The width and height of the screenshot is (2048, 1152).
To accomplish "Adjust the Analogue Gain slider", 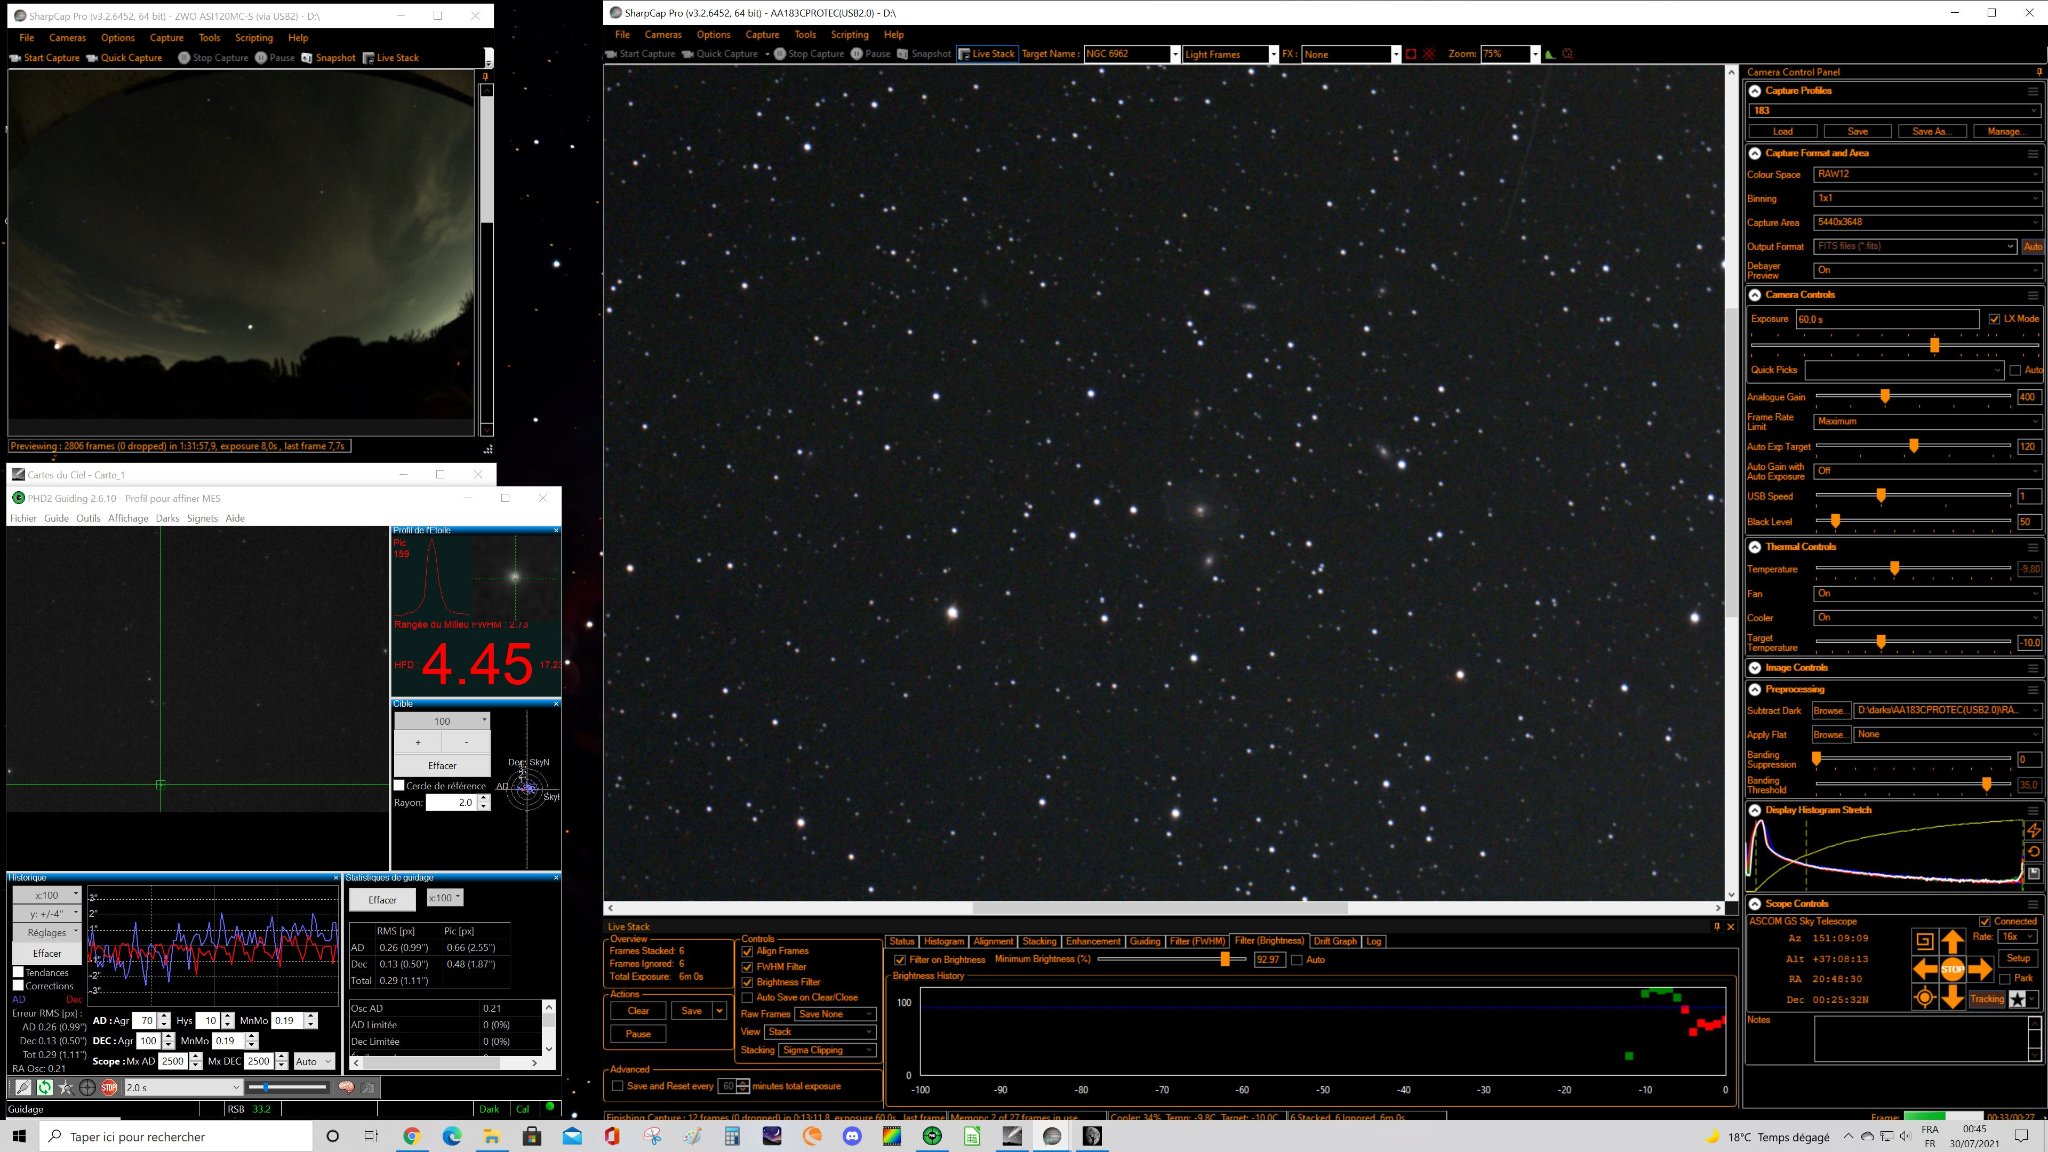I will point(1884,397).
